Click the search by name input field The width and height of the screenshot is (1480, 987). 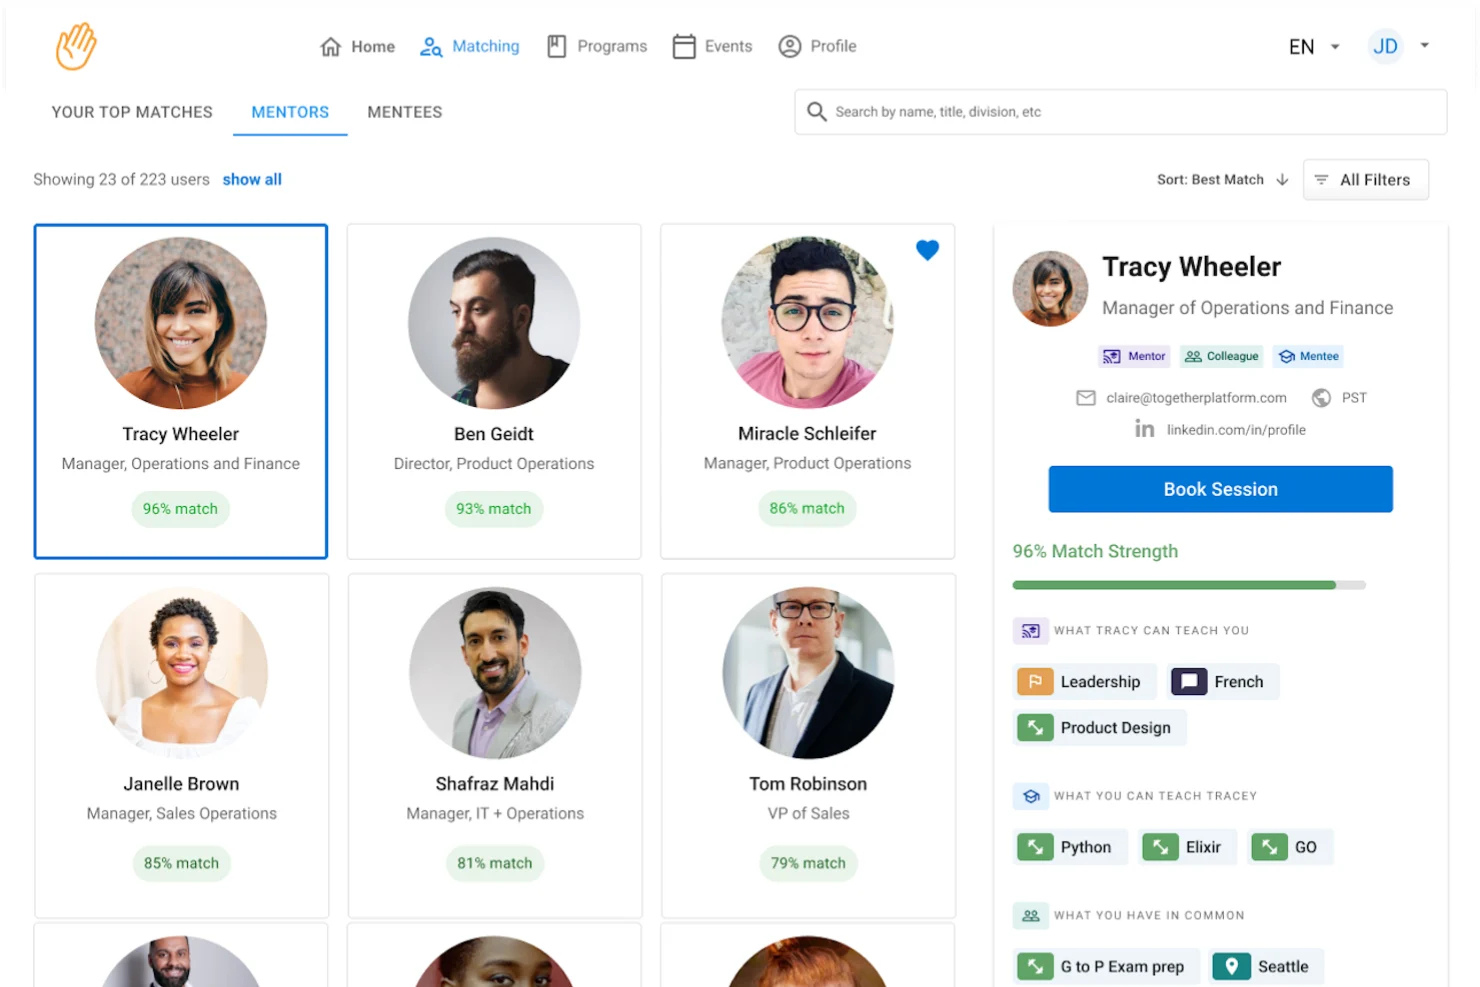[1121, 112]
